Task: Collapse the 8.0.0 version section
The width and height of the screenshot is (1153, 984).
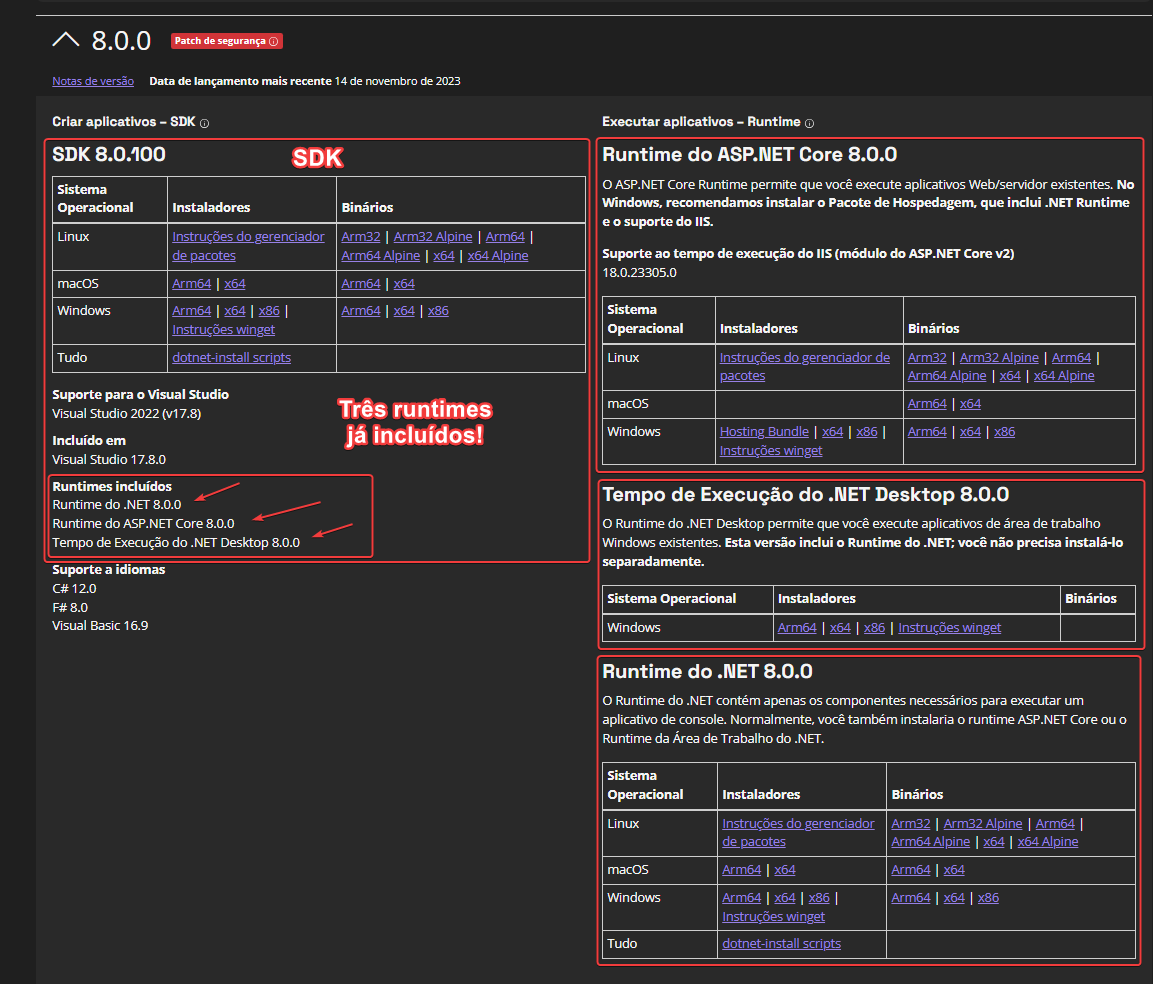Action: pyautogui.click(x=66, y=40)
